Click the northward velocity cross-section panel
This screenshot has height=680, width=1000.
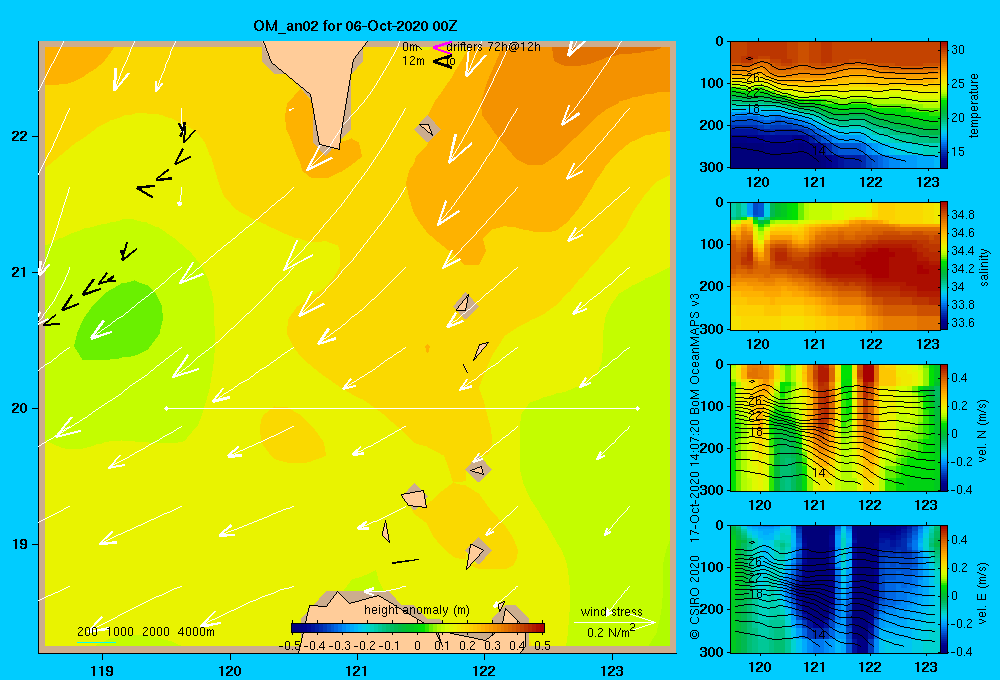pyautogui.click(x=834, y=427)
